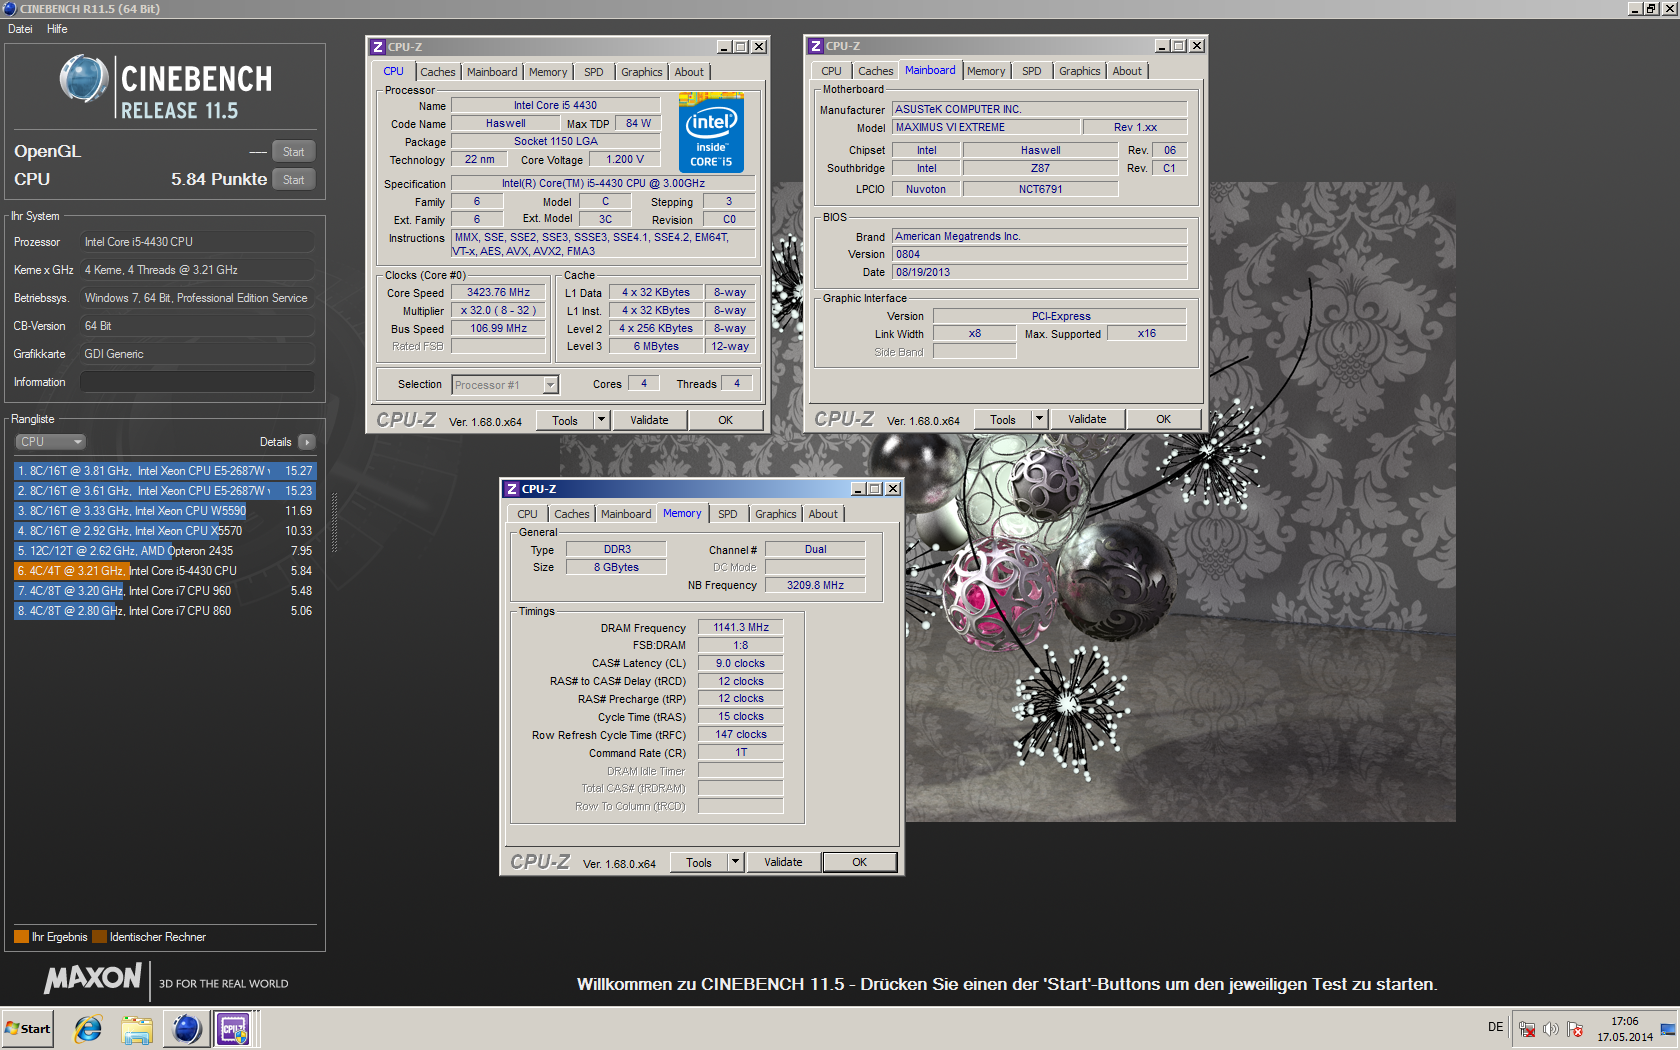
Task: Open SPD tab in Memory CPU-Z window
Action: tap(728, 514)
